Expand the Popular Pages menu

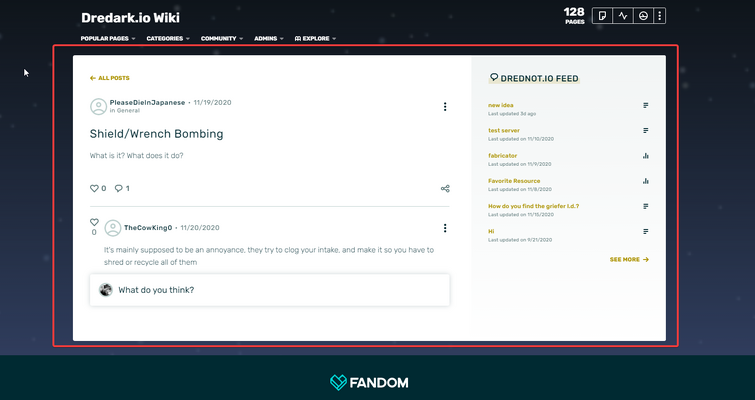tap(108, 39)
